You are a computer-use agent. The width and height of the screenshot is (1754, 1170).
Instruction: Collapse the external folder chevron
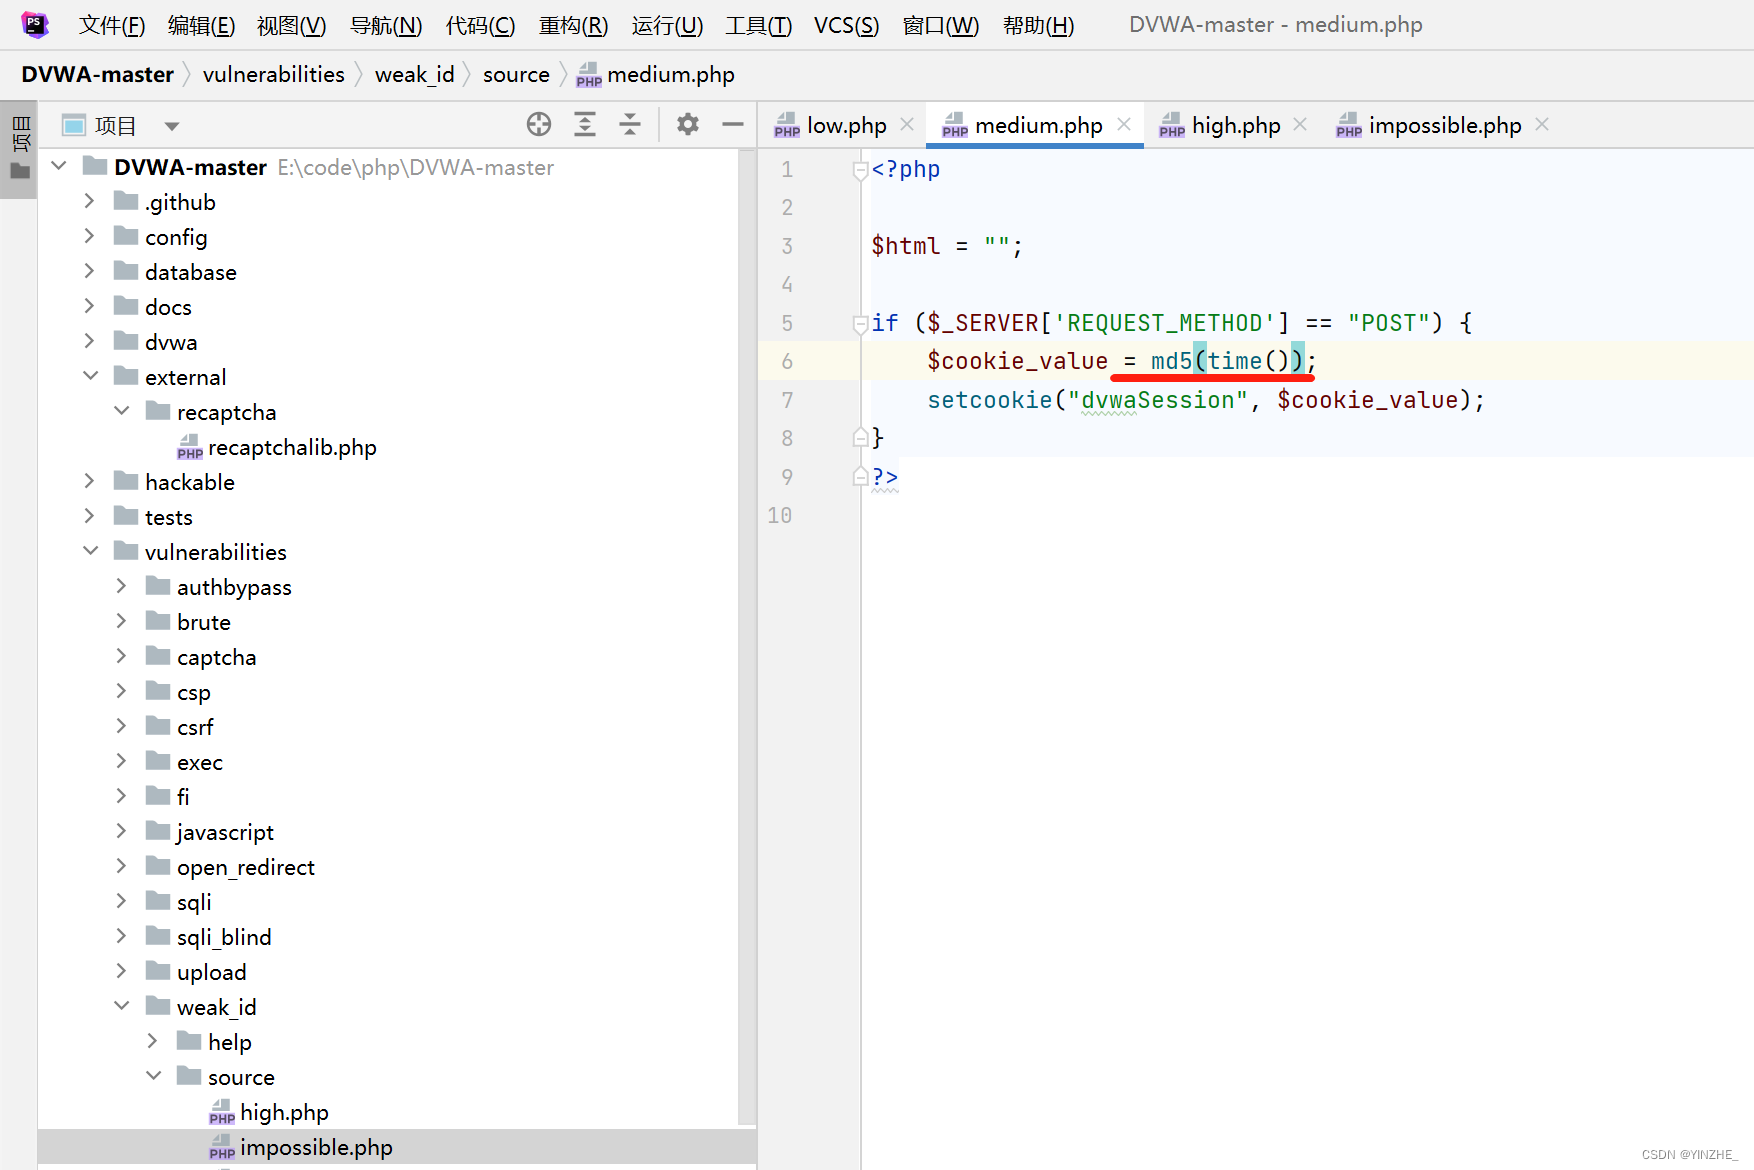pyautogui.click(x=90, y=376)
